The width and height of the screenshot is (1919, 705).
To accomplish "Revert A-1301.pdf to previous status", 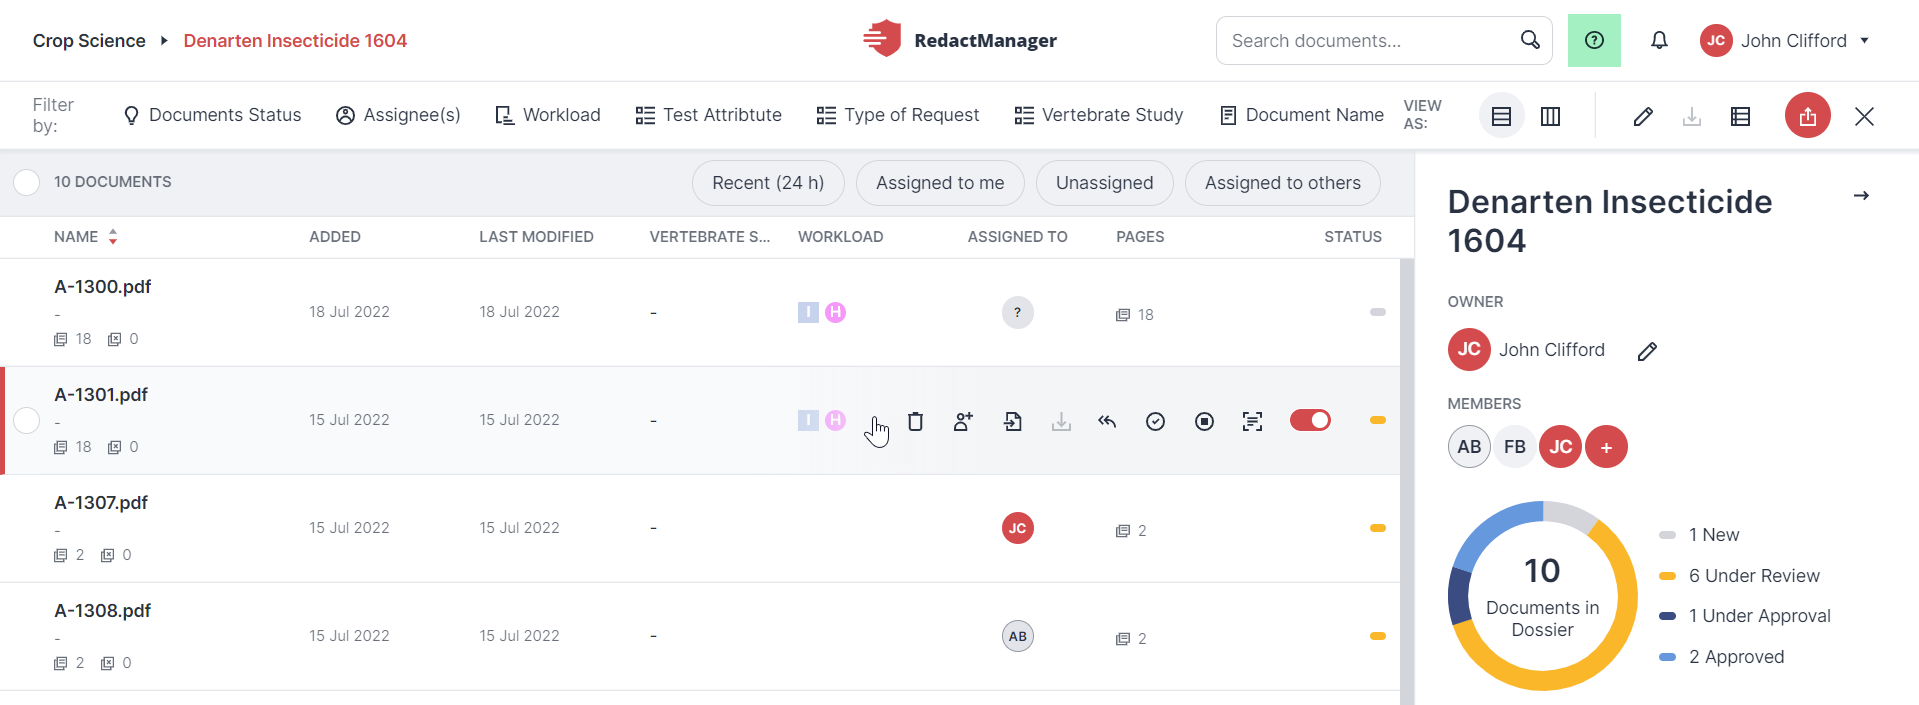I will click(x=1107, y=421).
